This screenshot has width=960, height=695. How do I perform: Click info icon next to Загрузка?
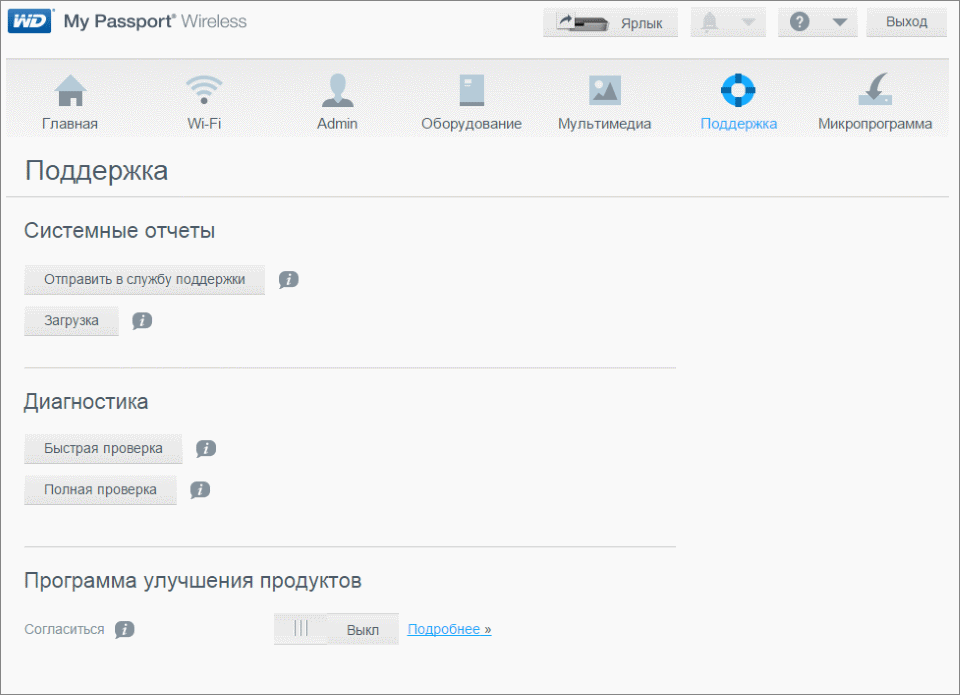tap(142, 321)
